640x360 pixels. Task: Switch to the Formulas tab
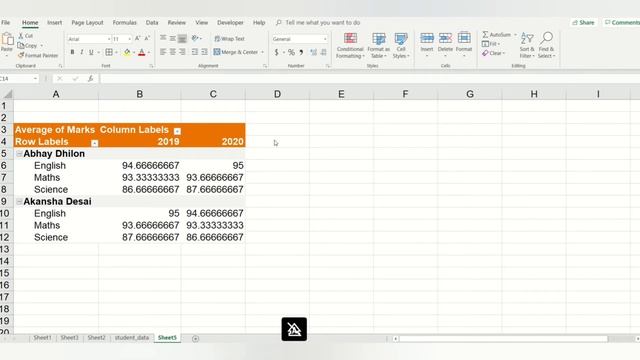(124, 22)
